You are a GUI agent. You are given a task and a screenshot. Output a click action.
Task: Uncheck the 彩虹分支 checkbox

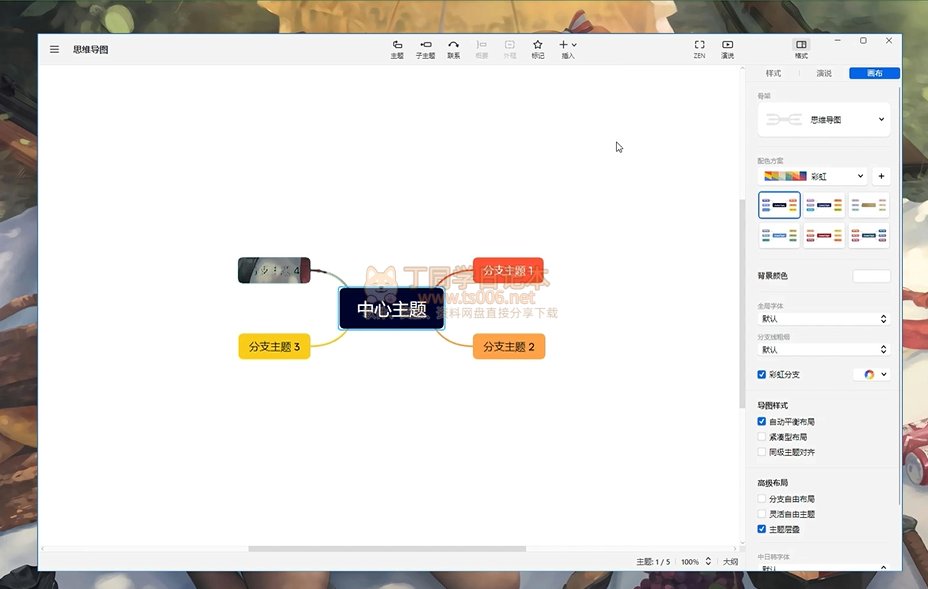(762, 374)
